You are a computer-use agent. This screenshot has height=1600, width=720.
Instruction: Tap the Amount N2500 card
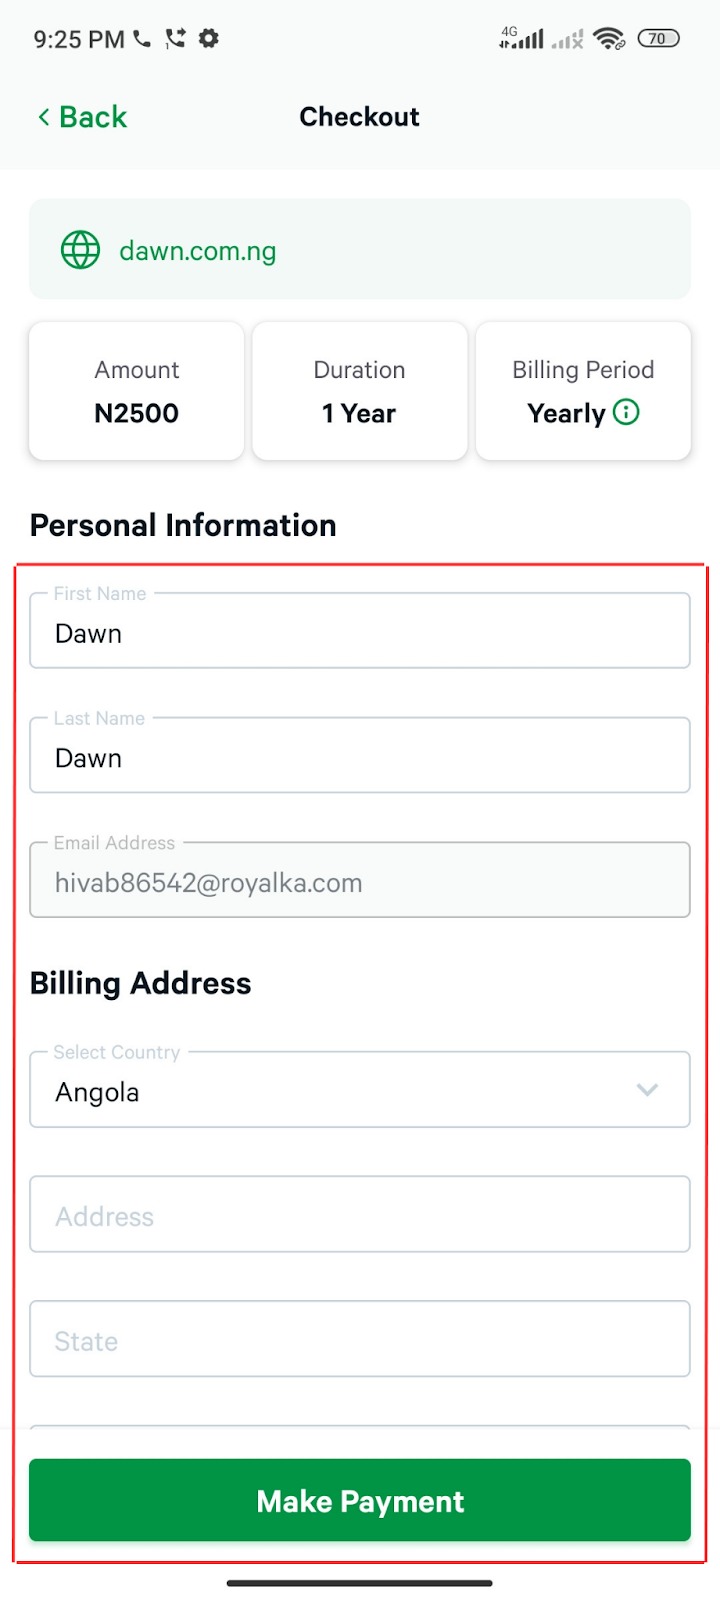pos(137,392)
